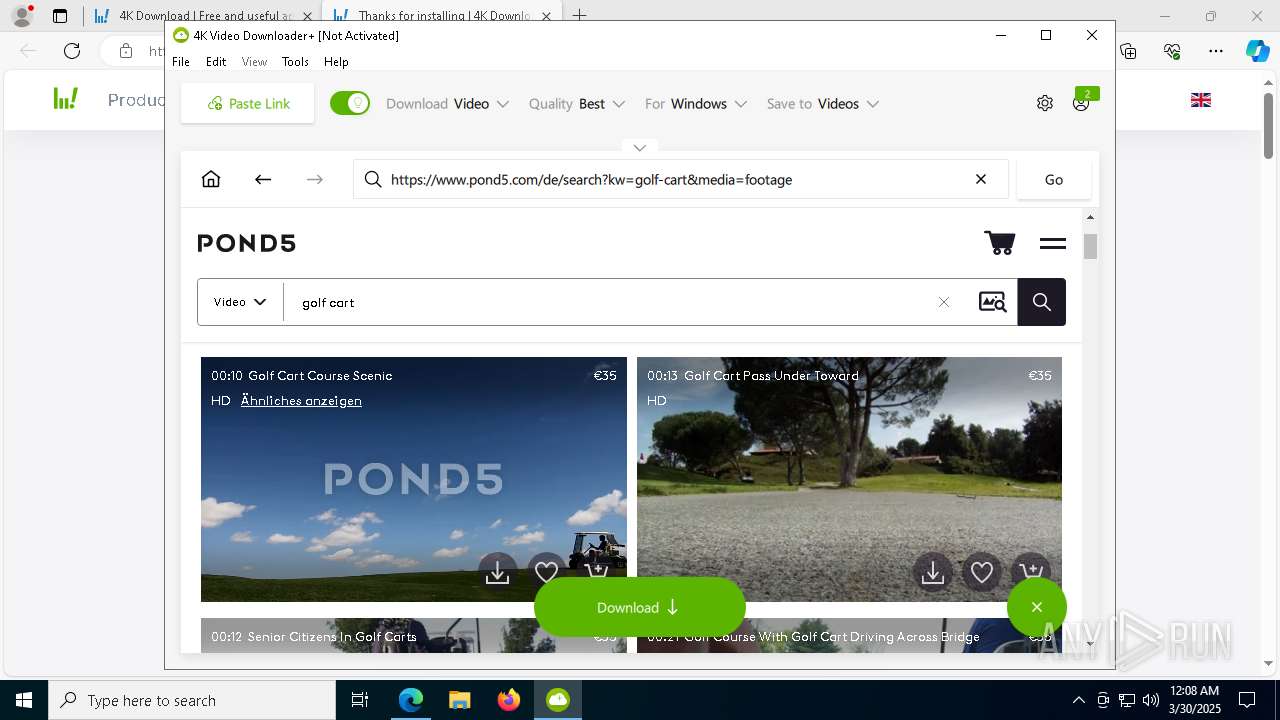Viewport: 1280px width, 720px height.
Task: Click the Go button
Action: coord(1054,179)
